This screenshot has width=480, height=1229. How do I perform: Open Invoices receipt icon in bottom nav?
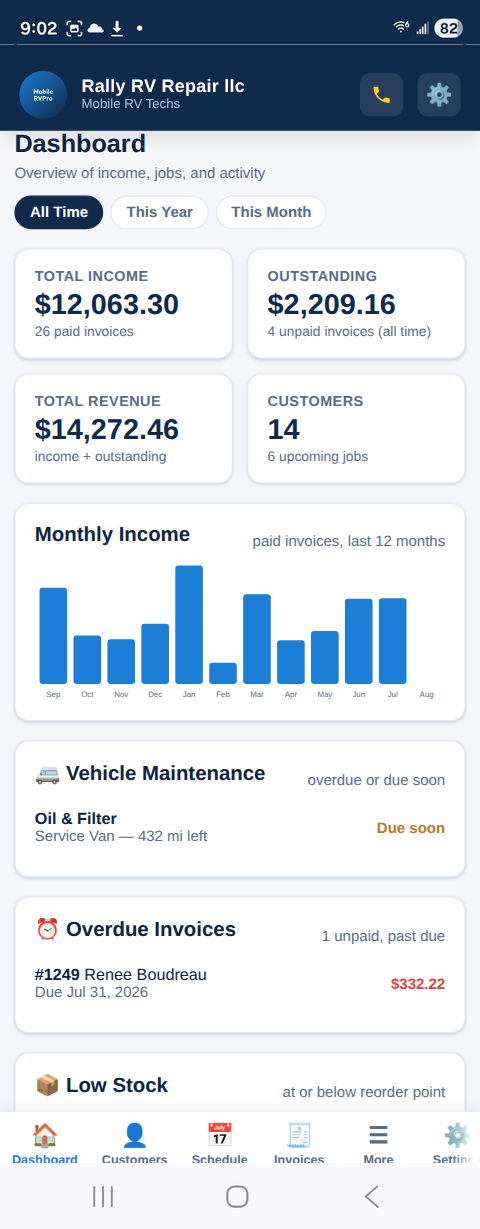point(299,1136)
